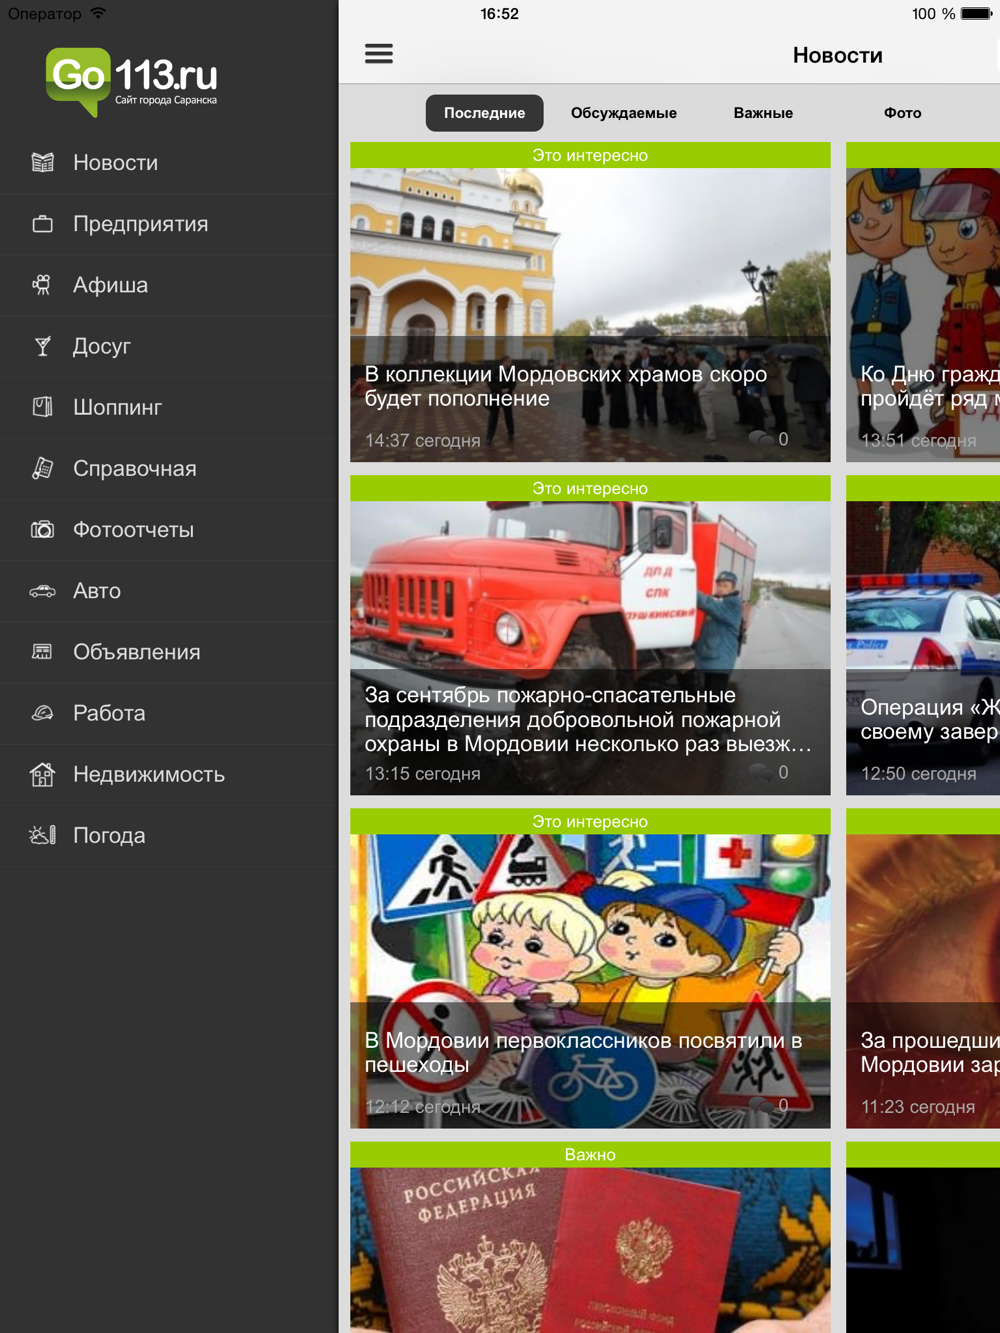This screenshot has height=1333, width=1000.
Task: Tap the '14:37 сегодня' timestamp
Action: pyautogui.click(x=422, y=440)
